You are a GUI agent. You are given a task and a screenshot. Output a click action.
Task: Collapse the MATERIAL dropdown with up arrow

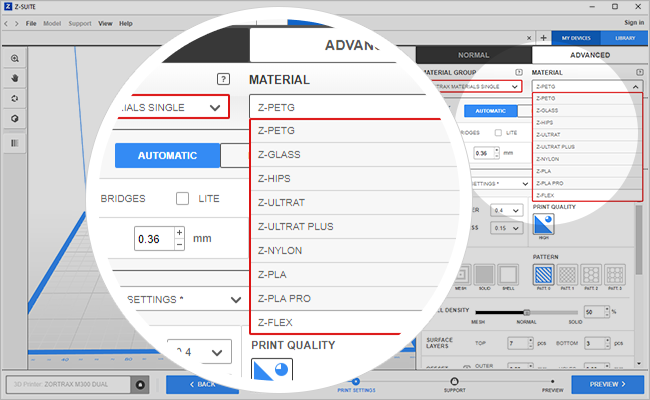pyautogui.click(x=635, y=87)
